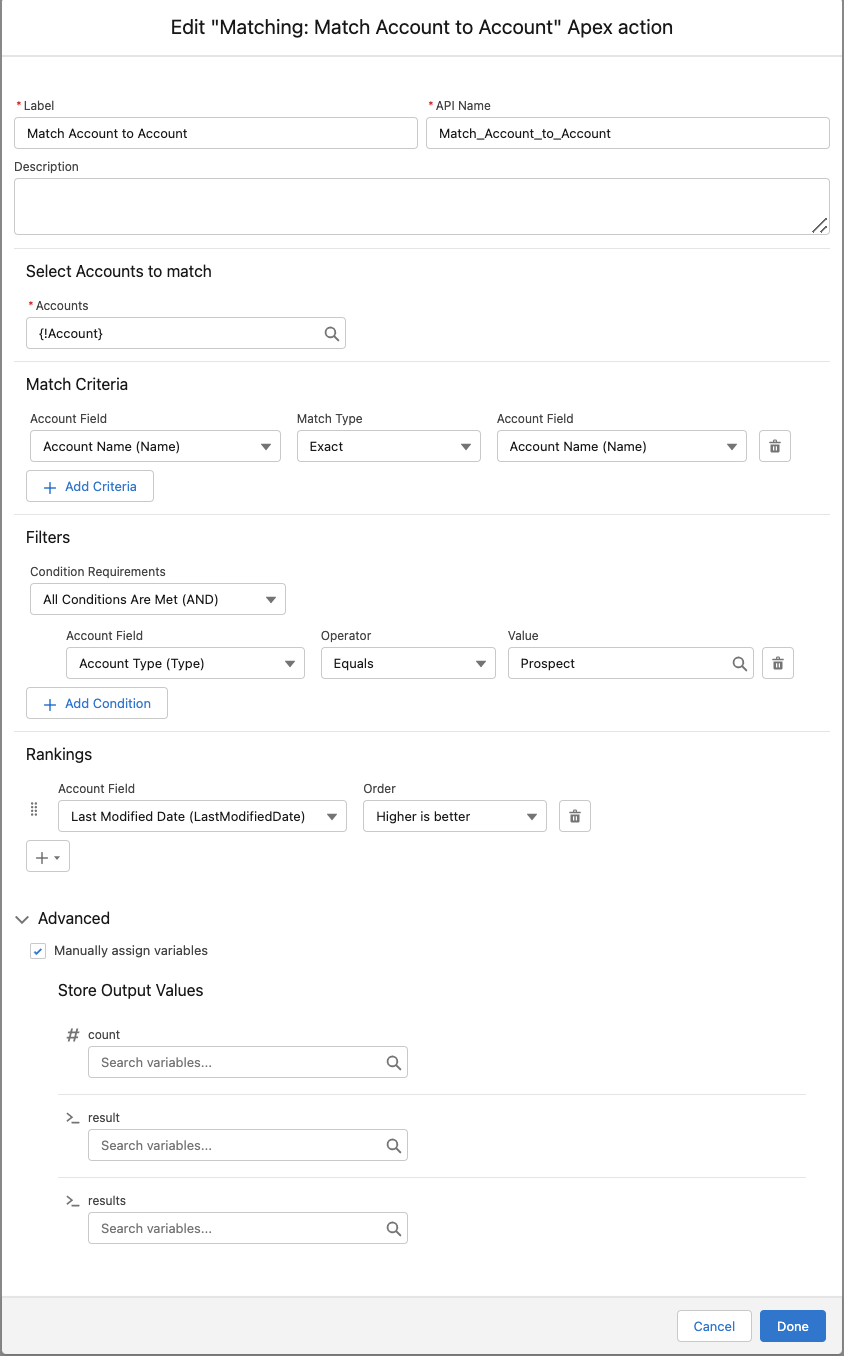
Task: Click search icon in Prospect value field
Action: (740, 664)
